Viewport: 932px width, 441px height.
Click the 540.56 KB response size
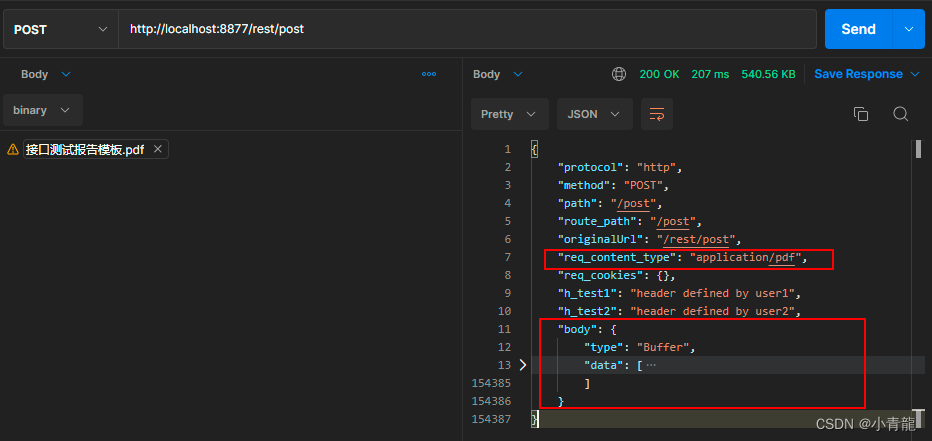[x=768, y=74]
